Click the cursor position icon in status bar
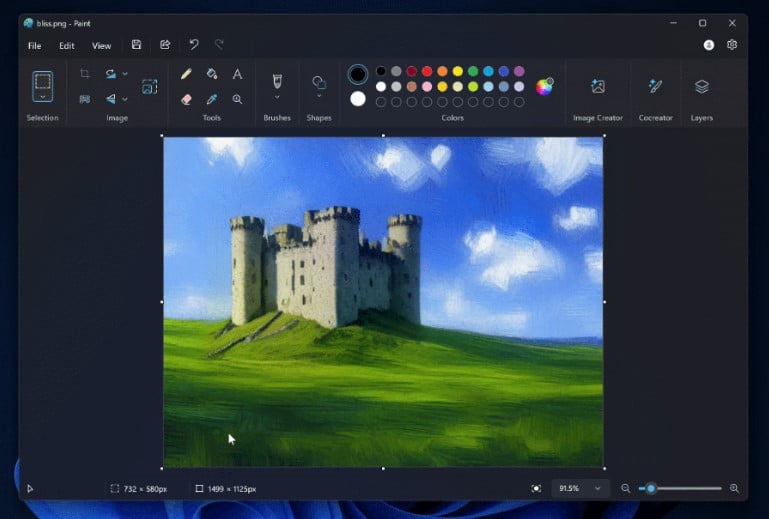 point(30,489)
